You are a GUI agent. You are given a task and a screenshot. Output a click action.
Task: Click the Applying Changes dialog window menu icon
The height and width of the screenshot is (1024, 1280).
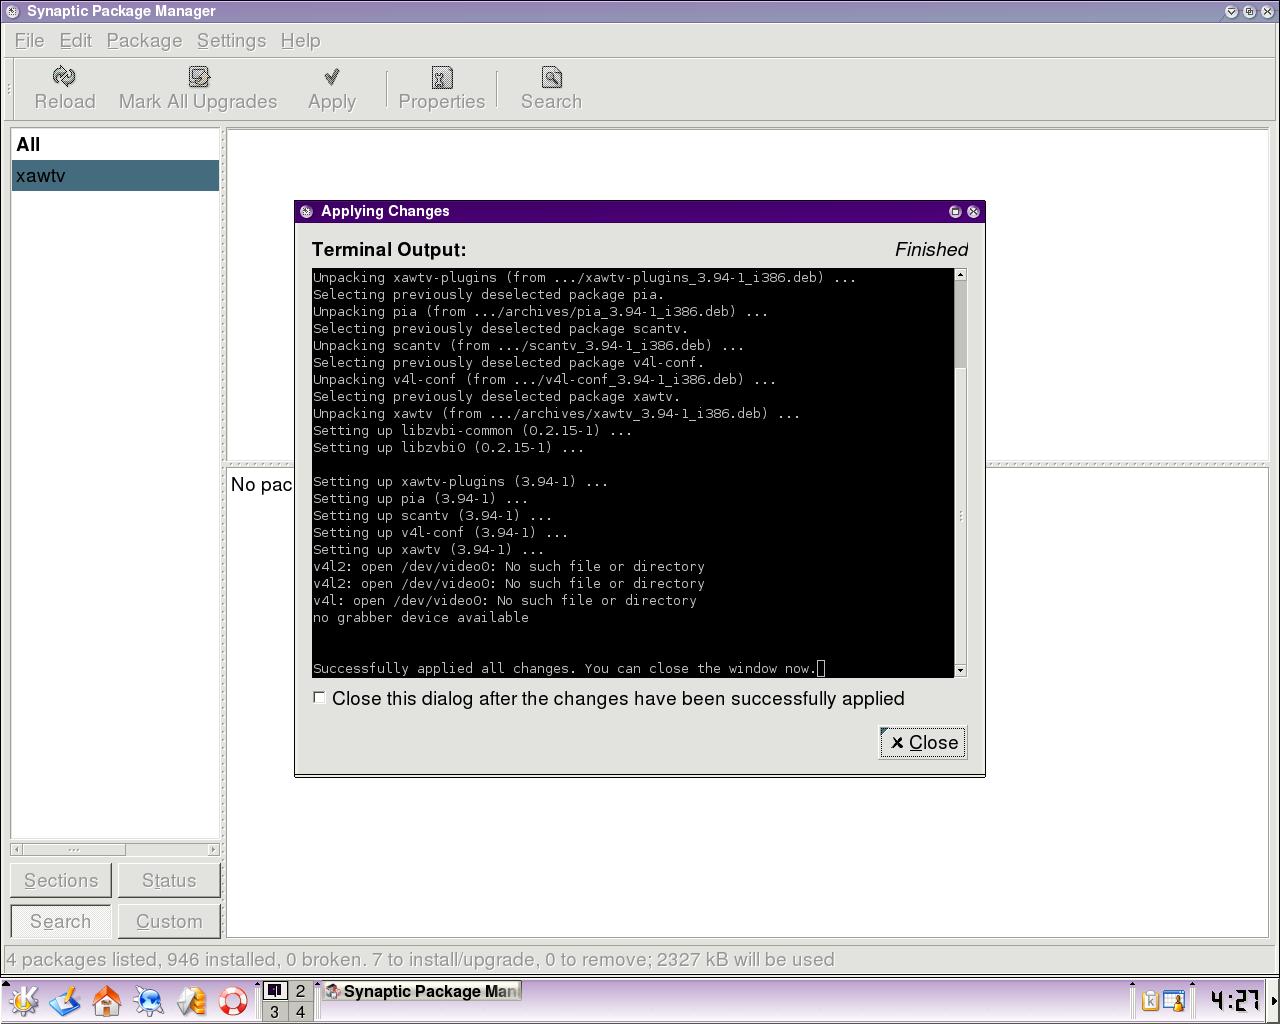pos(307,211)
